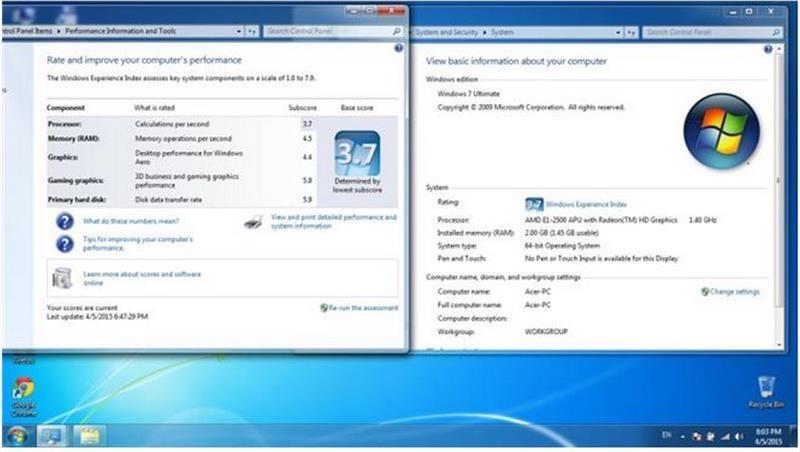Click the question mark icon beside "What do these numbers mean?"

pyautogui.click(x=64, y=221)
